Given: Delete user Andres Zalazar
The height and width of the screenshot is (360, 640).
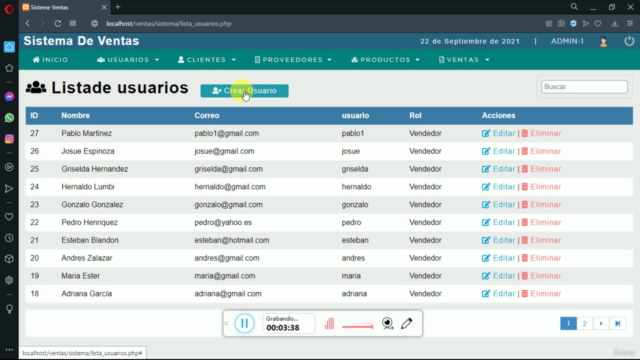Looking at the screenshot, I should pos(541,258).
